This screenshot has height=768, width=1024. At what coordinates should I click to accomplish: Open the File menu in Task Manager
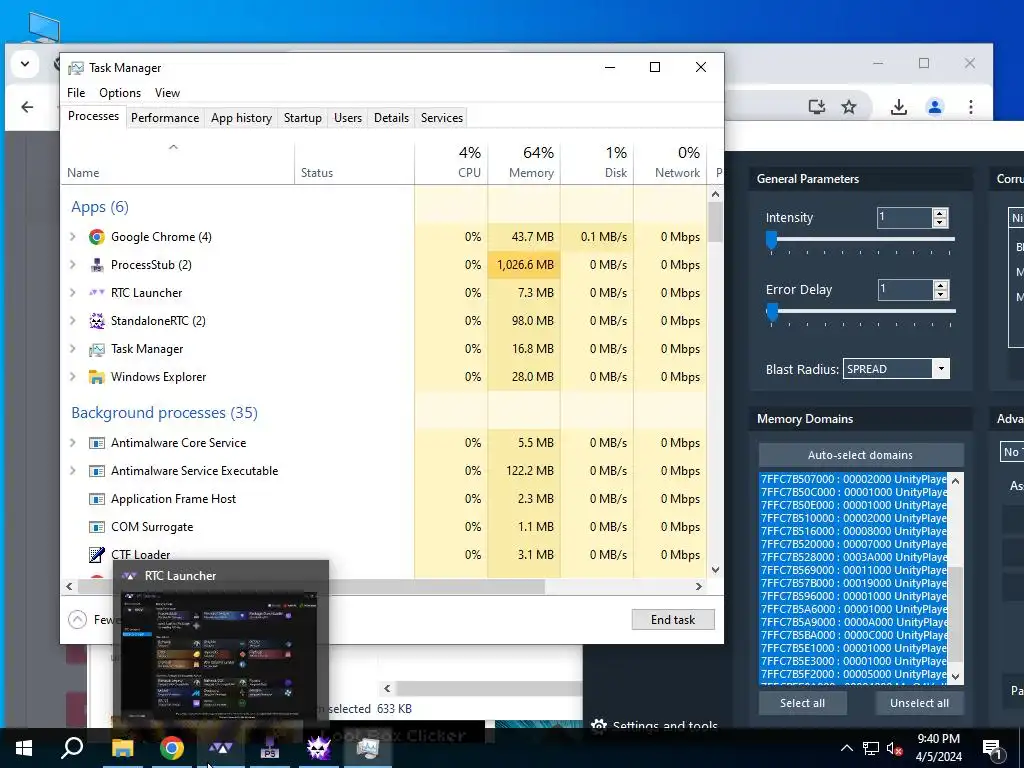coord(76,93)
